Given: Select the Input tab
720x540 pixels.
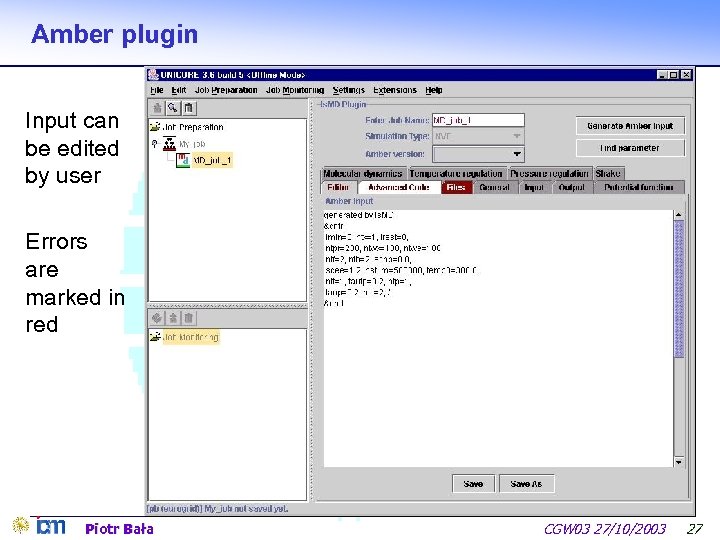Looking at the screenshot, I should (x=534, y=187).
